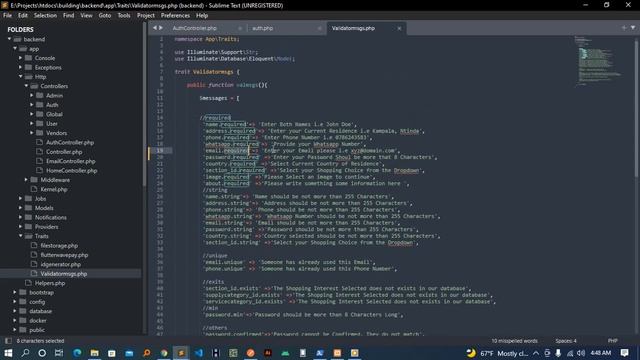
Task: Open the File menu
Action: click(x=7, y=16)
